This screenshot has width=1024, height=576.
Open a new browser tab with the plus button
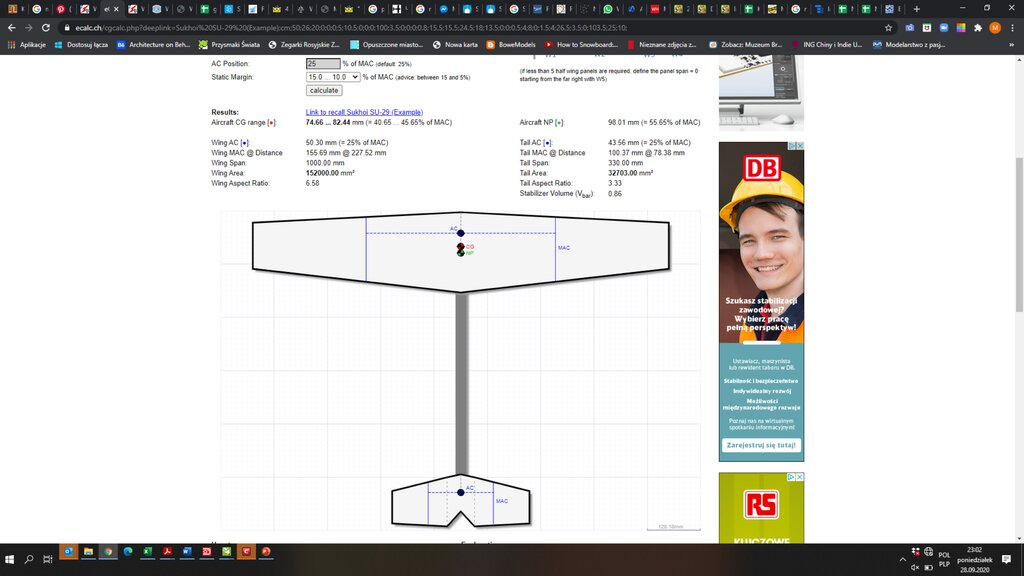[917, 8]
